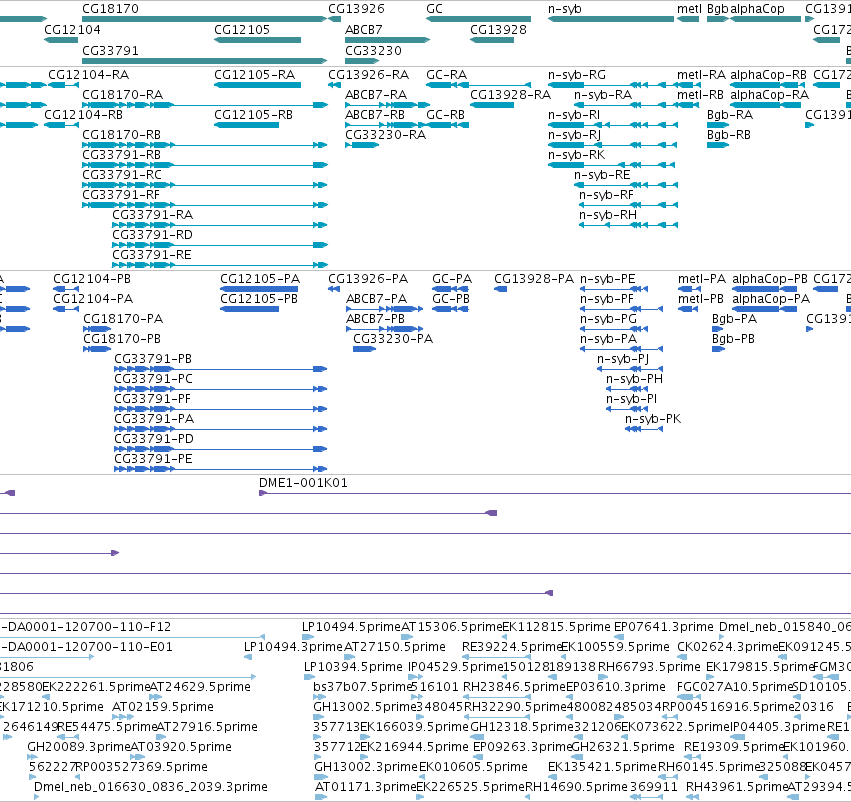The image size is (851, 802).
Task: Open the CG33791-RD transcript label
Action: (152, 234)
